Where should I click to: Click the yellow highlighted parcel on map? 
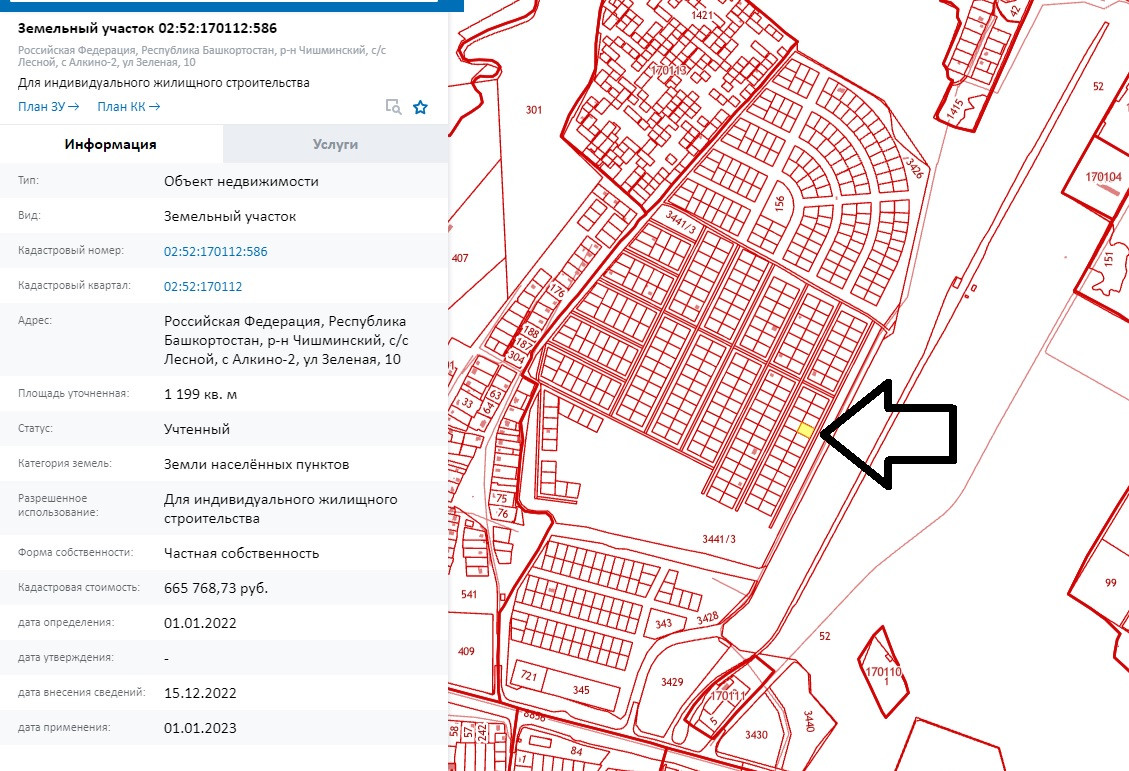[806, 430]
